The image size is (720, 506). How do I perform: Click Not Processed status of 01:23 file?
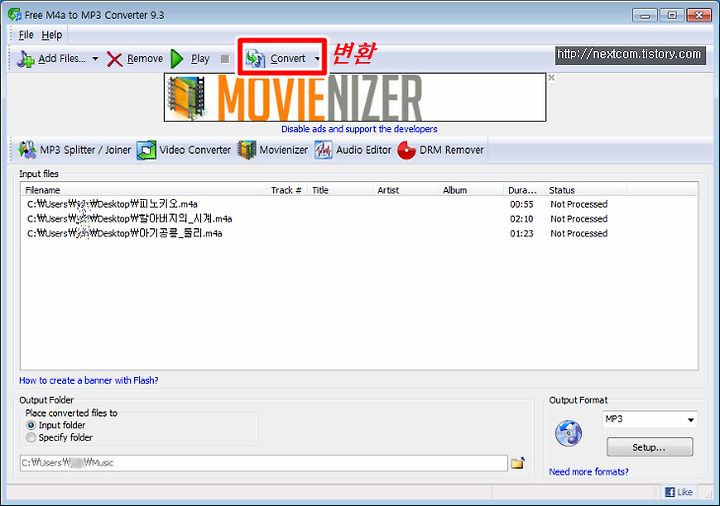[579, 234]
